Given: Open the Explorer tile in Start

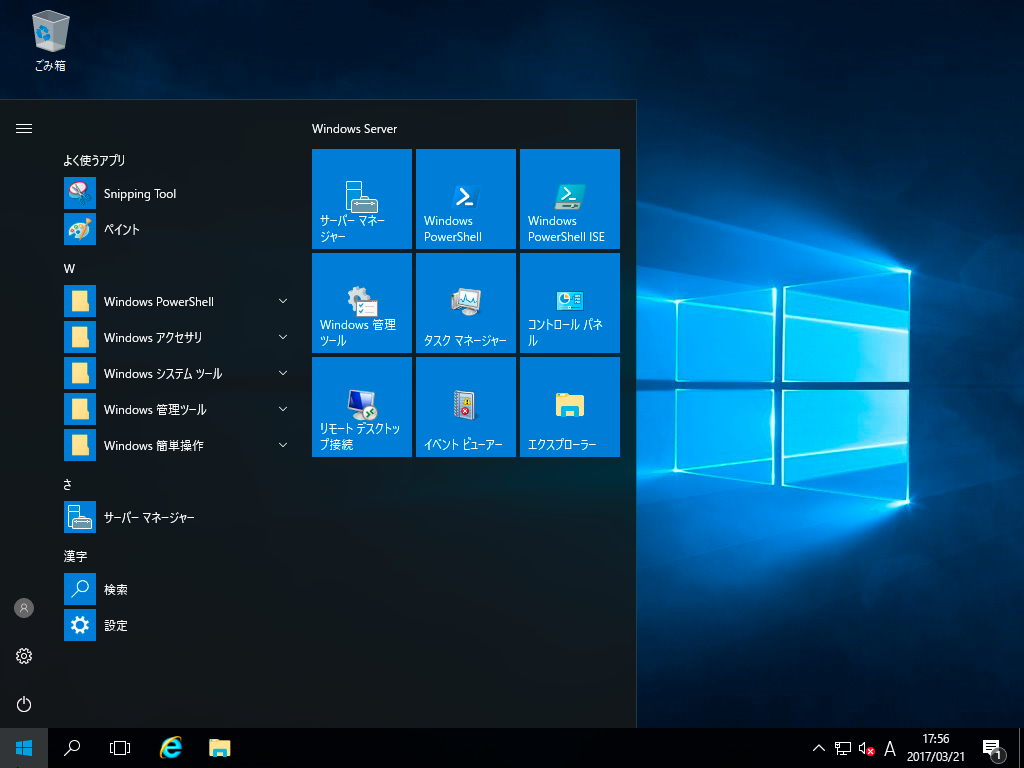Looking at the screenshot, I should tap(570, 407).
